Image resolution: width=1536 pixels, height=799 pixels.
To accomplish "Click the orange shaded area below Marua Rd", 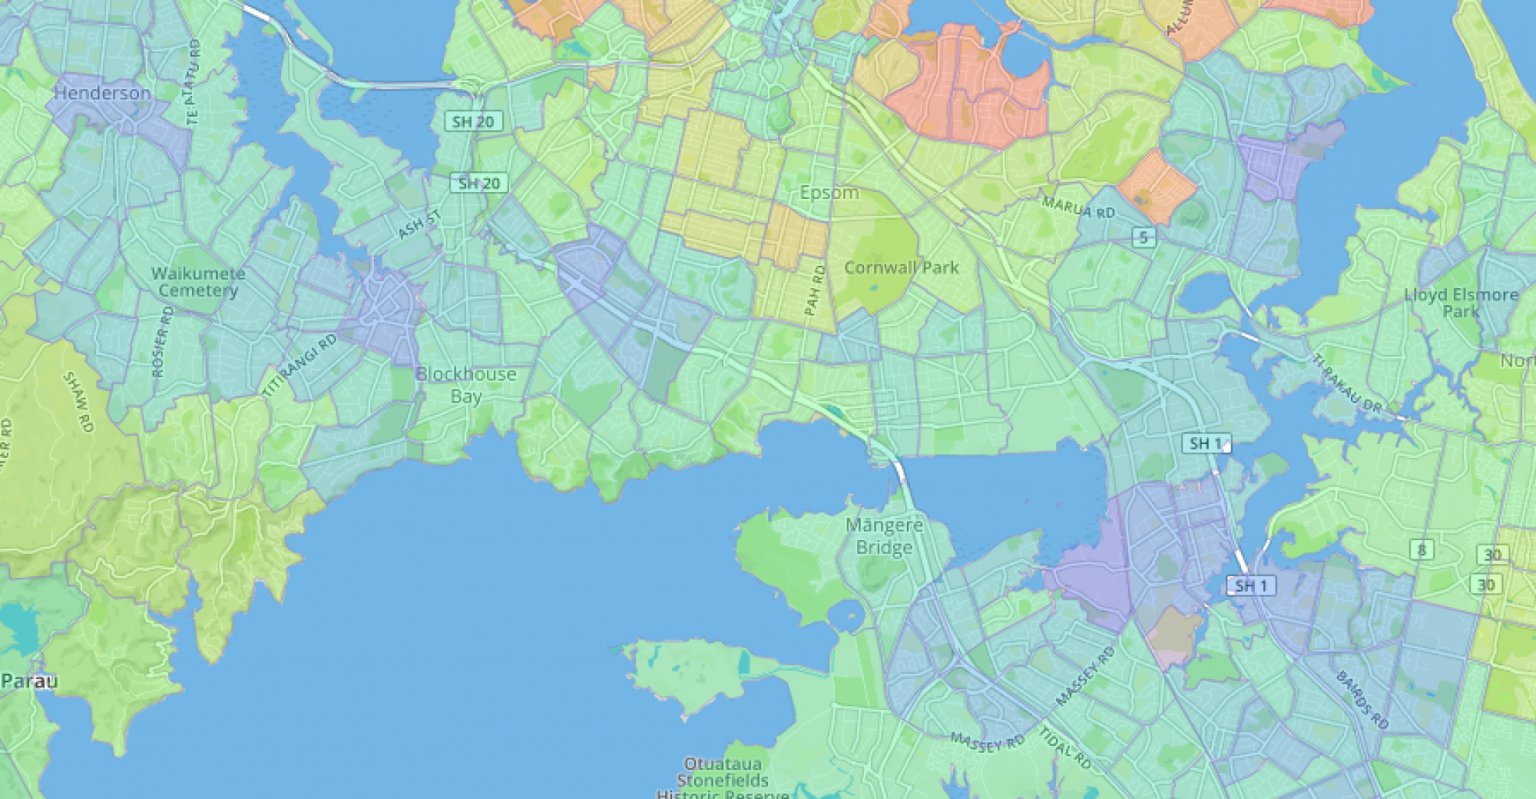I will tap(1156, 185).
